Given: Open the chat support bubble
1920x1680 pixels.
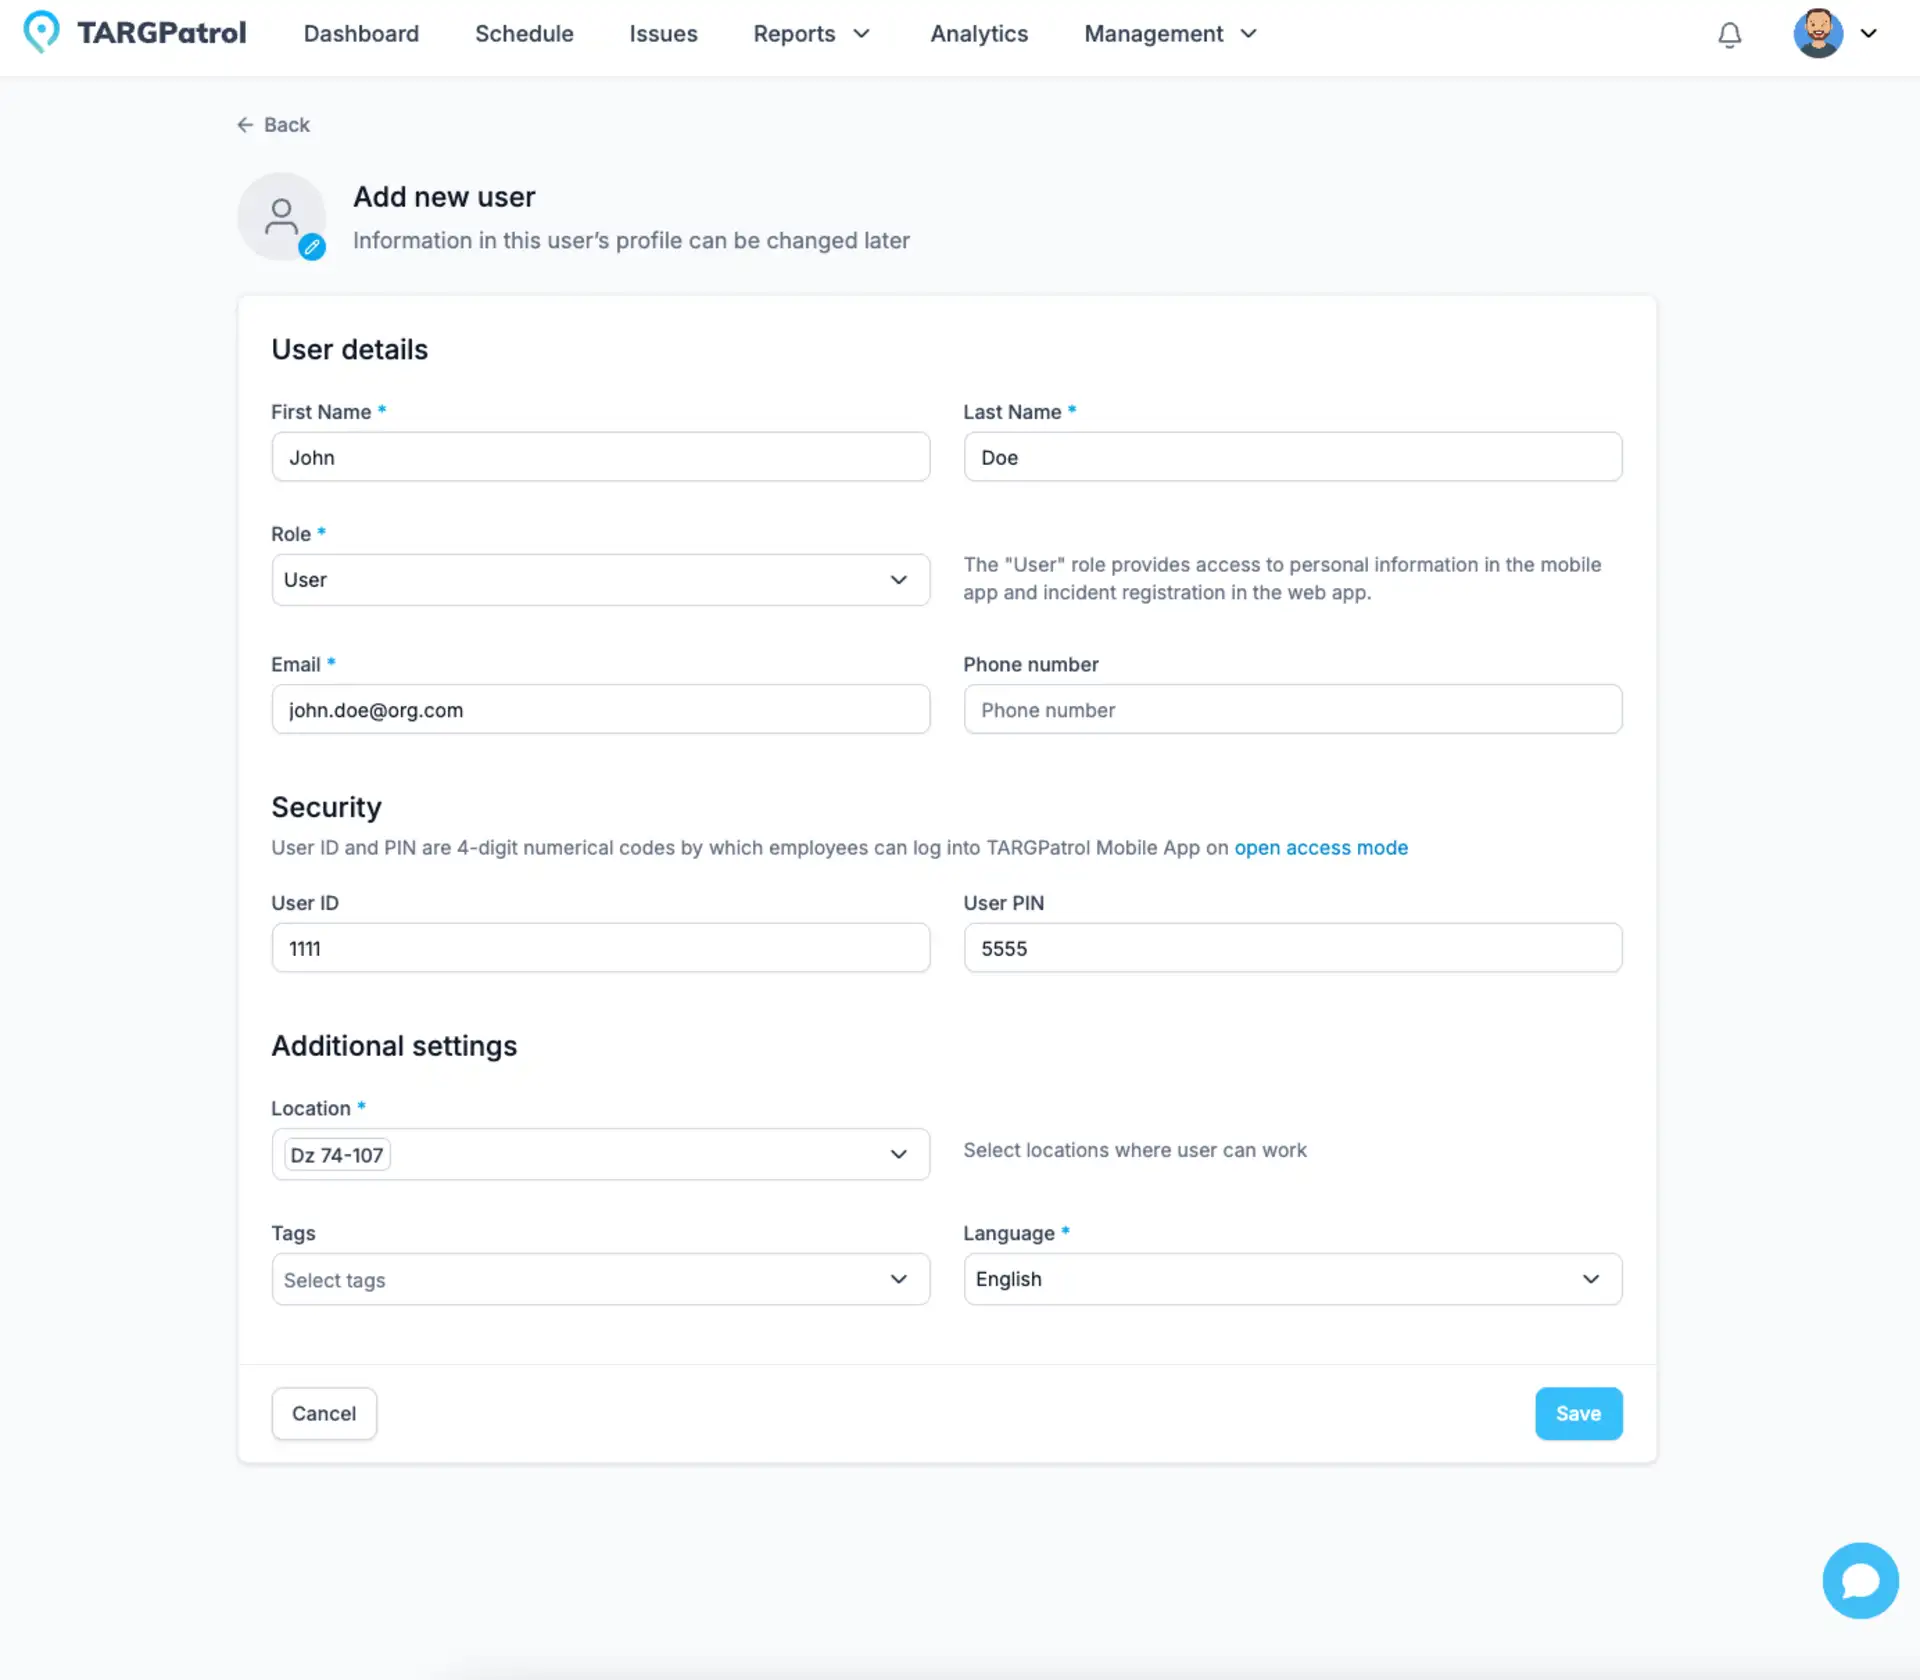Looking at the screenshot, I should pyautogui.click(x=1859, y=1580).
